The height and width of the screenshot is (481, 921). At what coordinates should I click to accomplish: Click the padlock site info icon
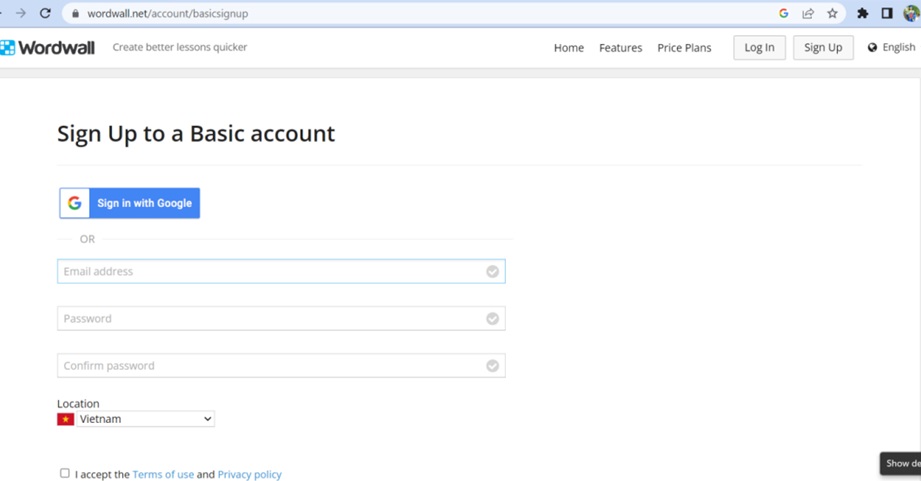(75, 13)
